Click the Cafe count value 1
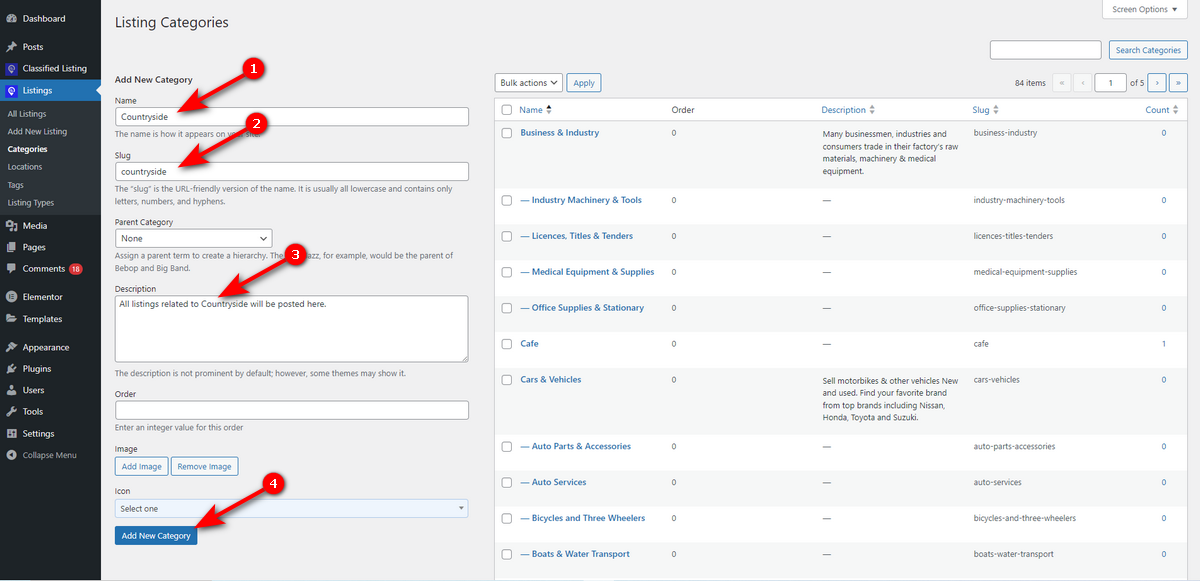Image resolution: width=1200 pixels, height=581 pixels. tap(1164, 344)
